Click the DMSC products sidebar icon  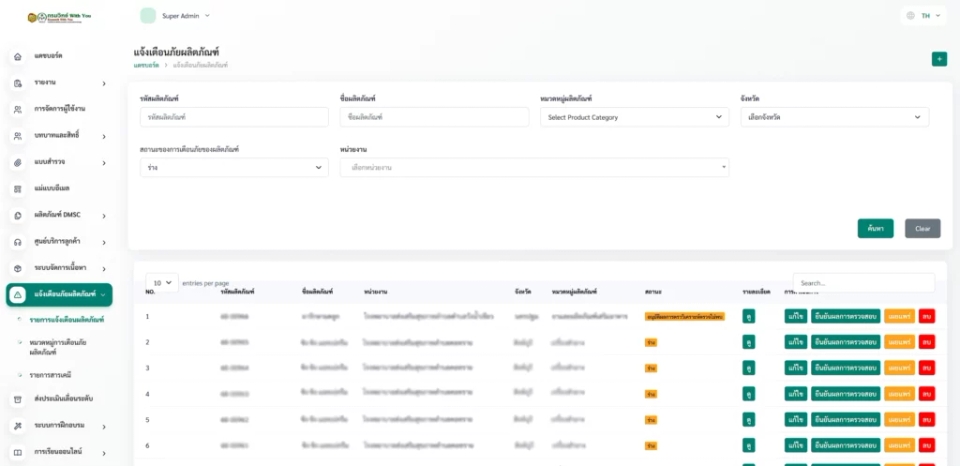pyautogui.click(x=18, y=216)
